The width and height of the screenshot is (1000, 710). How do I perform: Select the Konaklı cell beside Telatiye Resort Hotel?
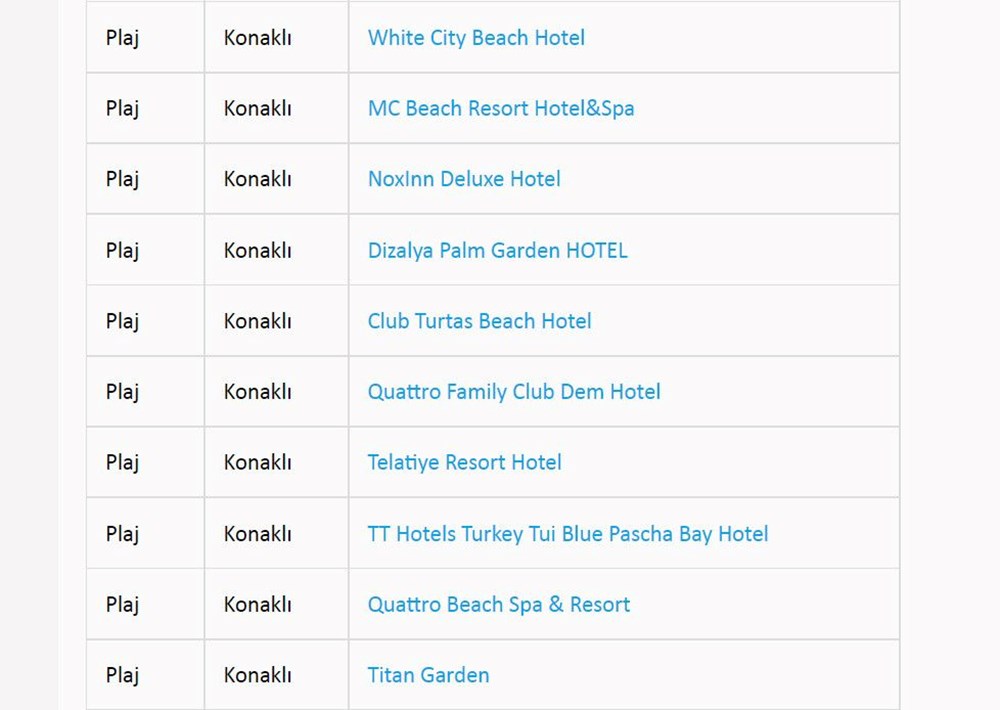click(257, 463)
